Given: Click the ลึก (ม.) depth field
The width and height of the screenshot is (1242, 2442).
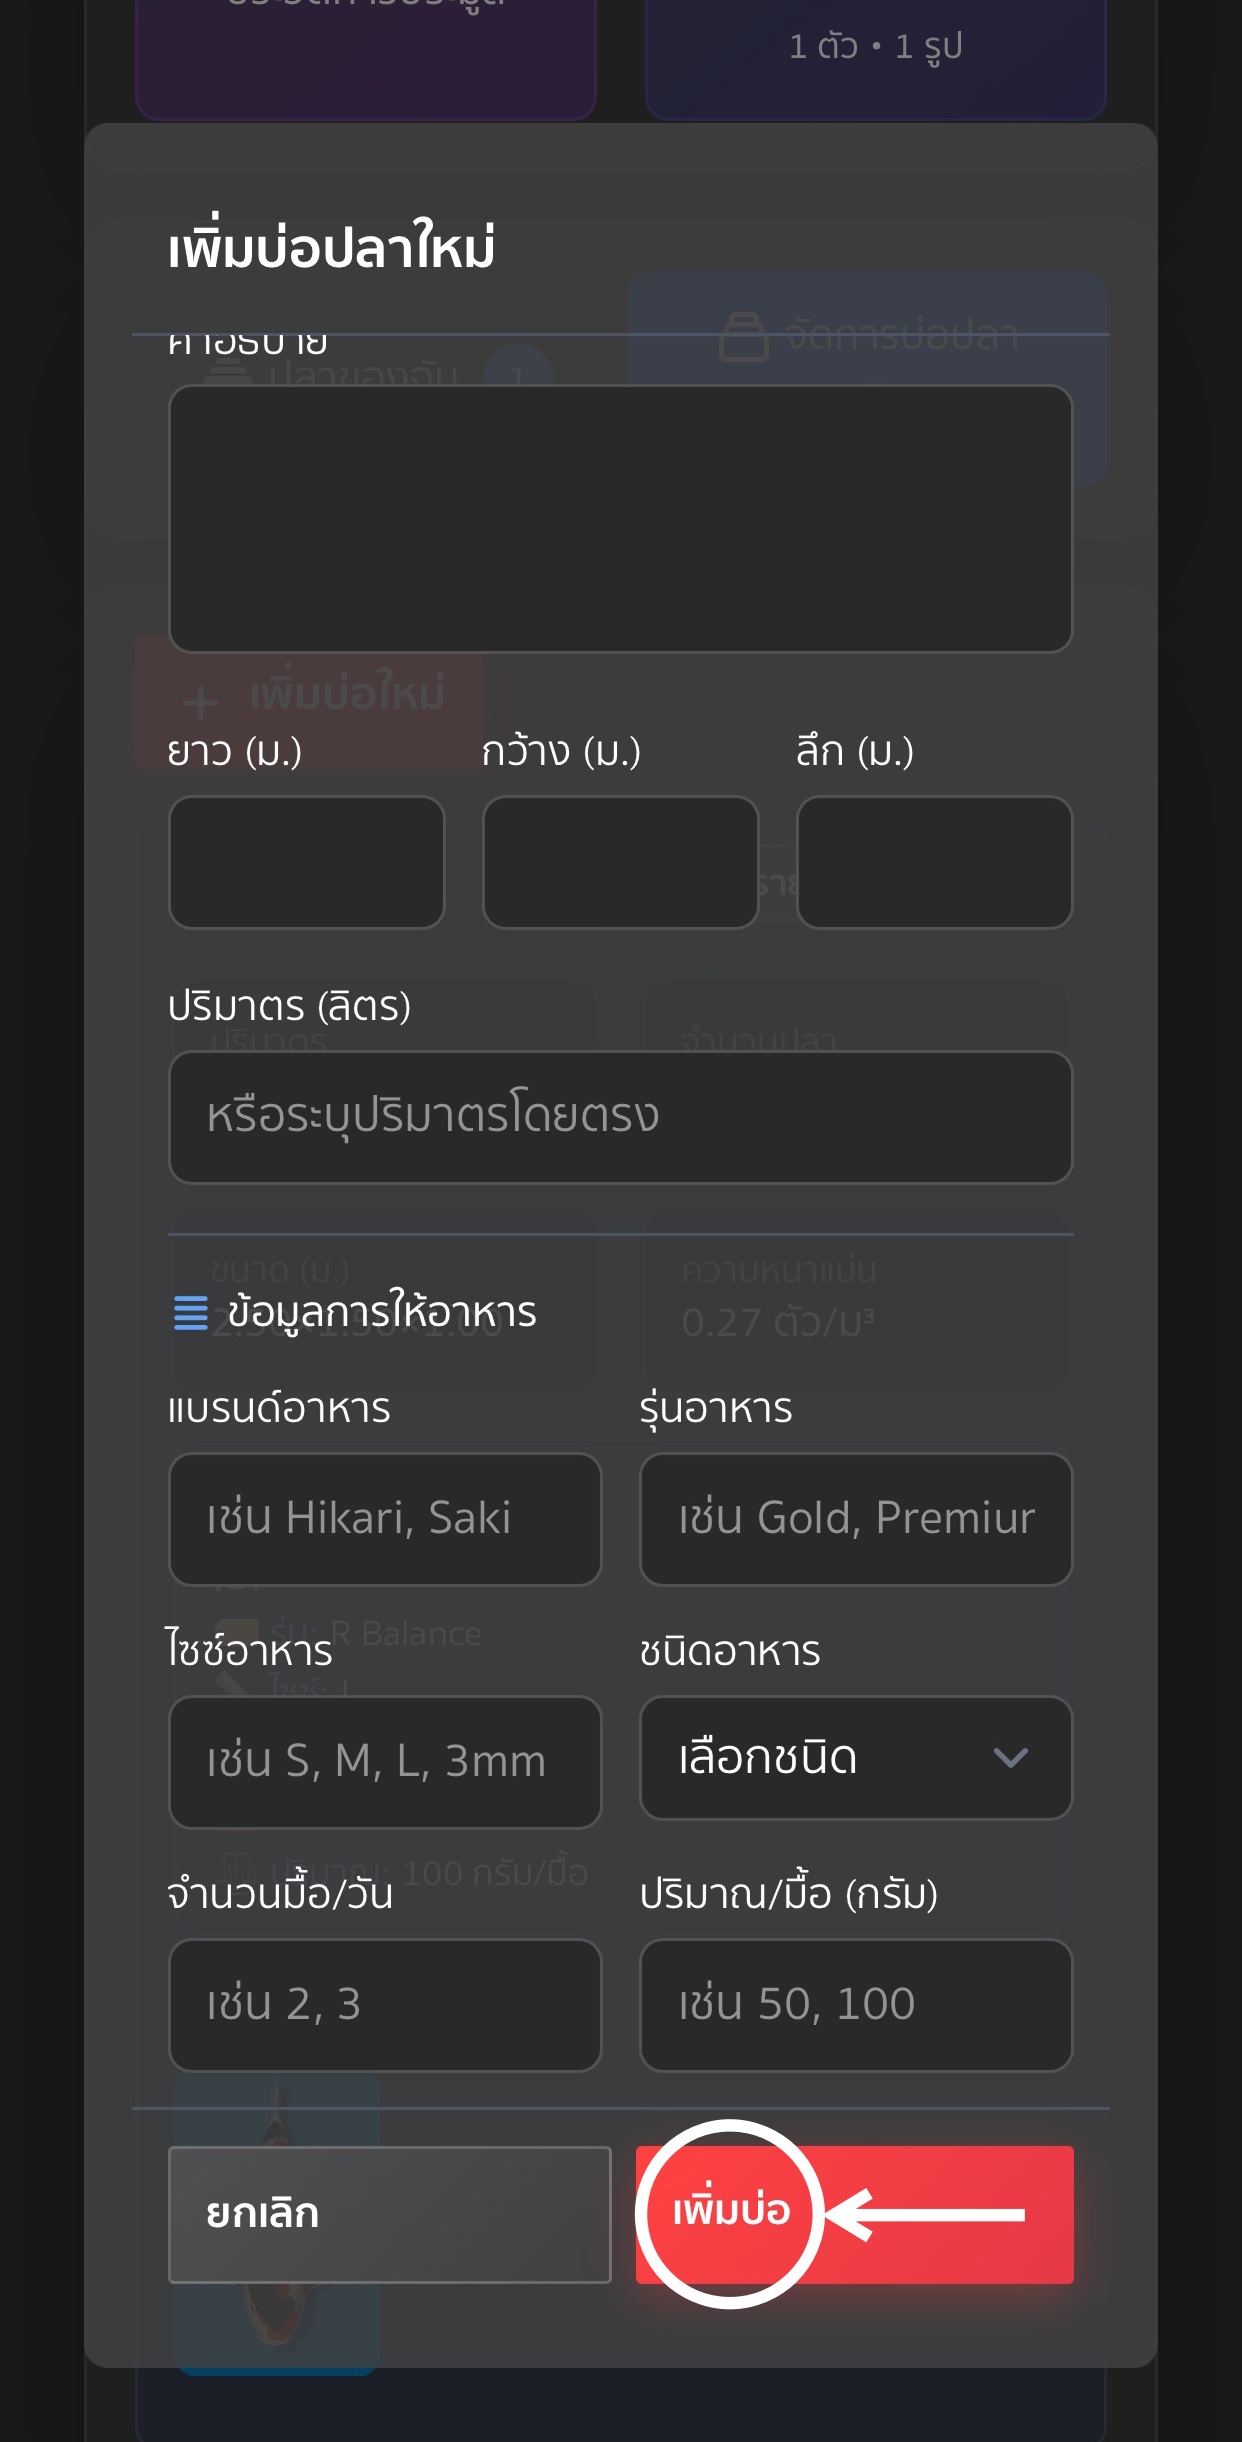Looking at the screenshot, I should (x=934, y=861).
